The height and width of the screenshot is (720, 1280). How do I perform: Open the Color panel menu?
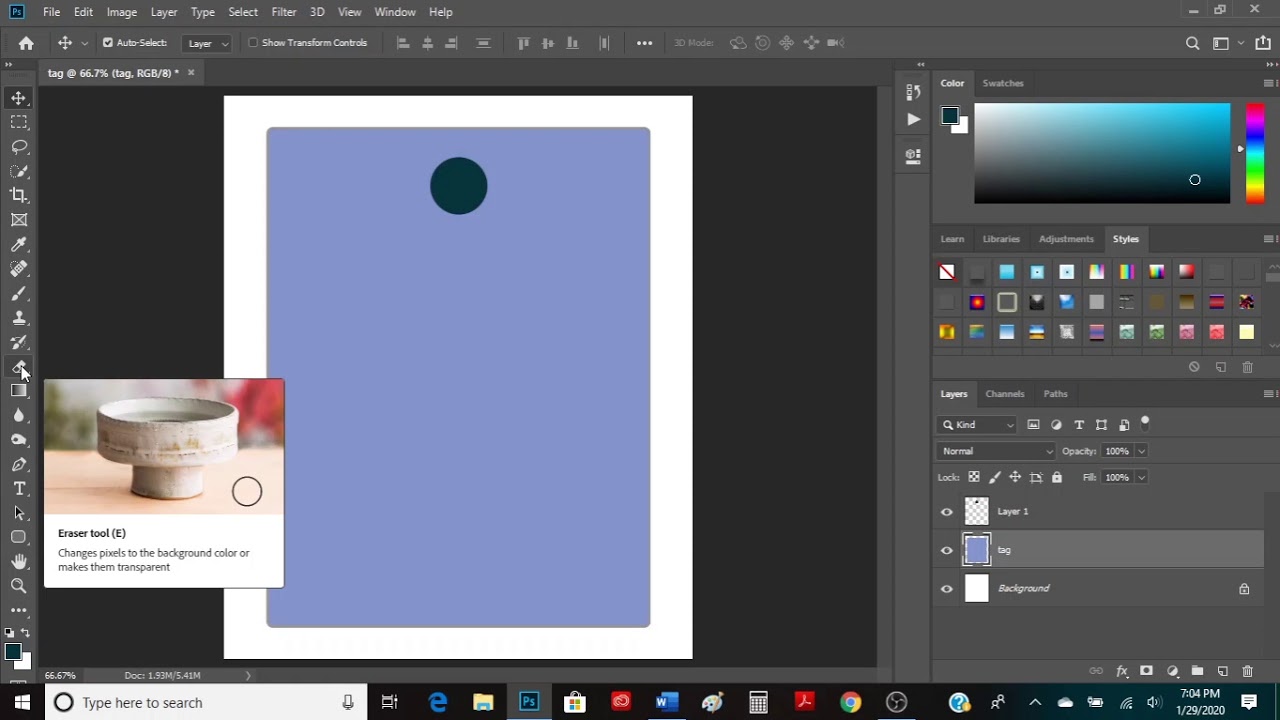point(1269,83)
